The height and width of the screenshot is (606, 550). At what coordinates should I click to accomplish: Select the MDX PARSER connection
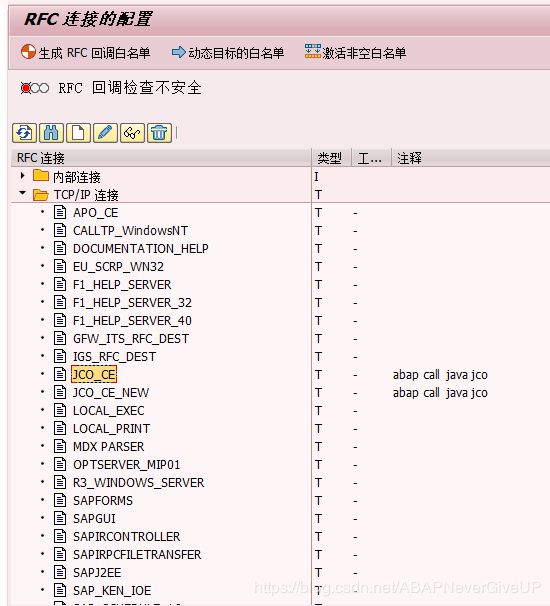(x=109, y=446)
